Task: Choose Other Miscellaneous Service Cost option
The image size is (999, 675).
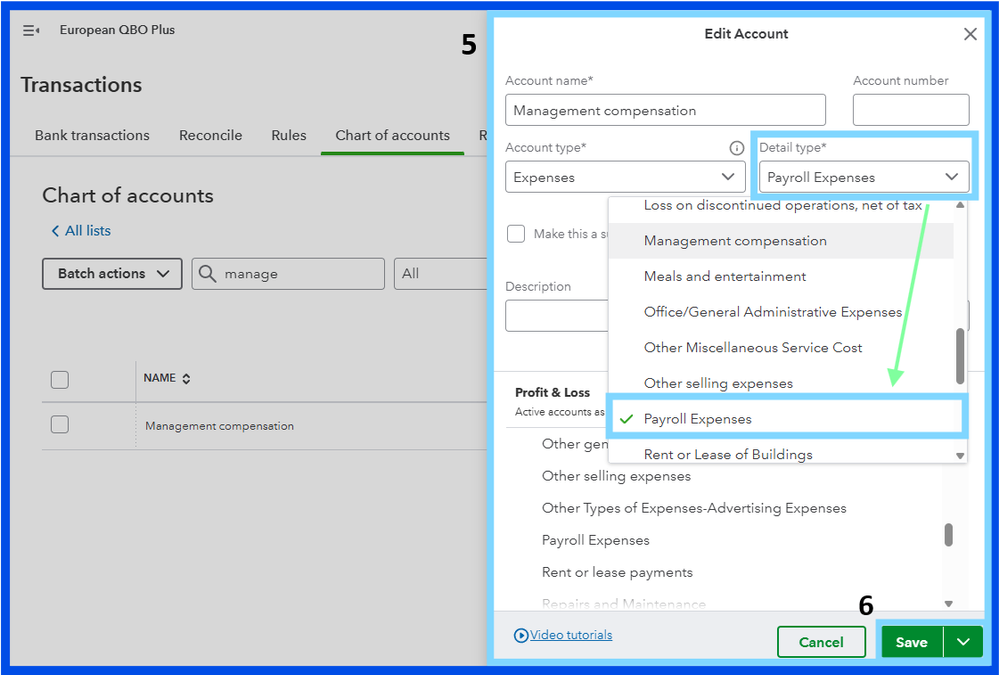Action: [x=781, y=348]
